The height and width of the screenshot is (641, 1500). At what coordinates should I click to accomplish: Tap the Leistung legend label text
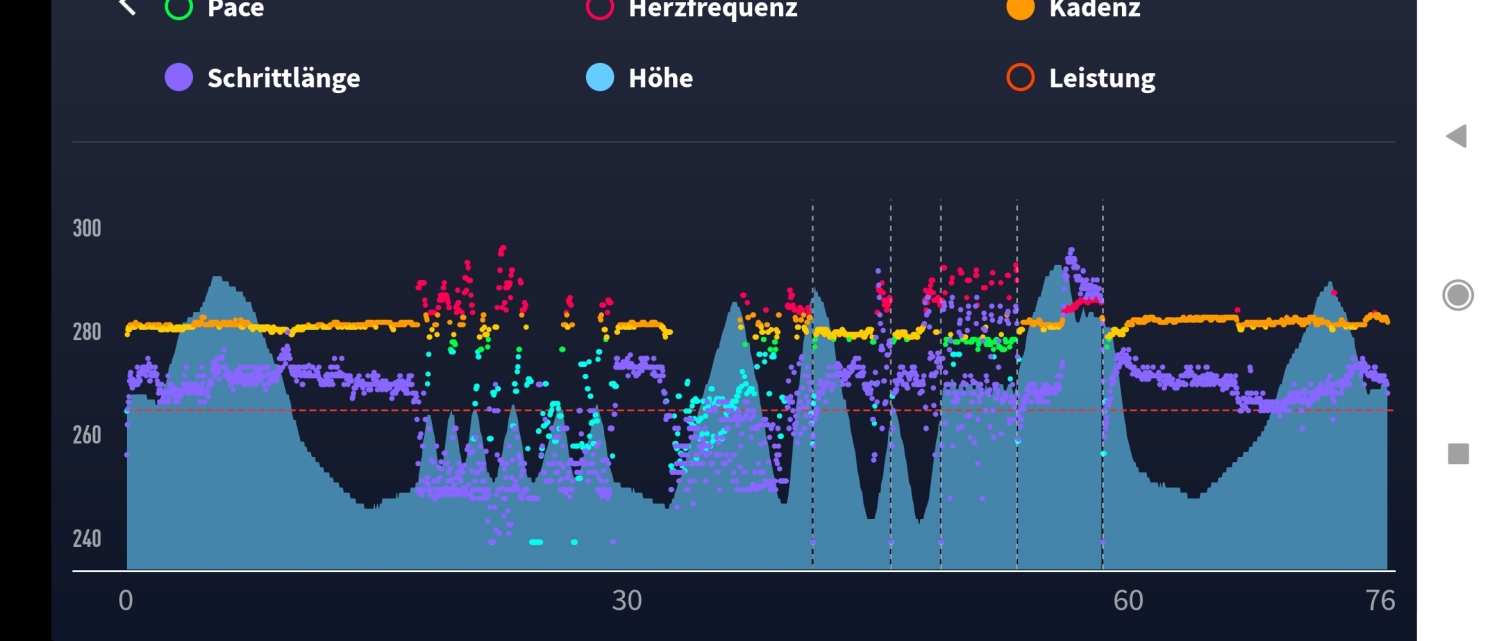point(1101,78)
